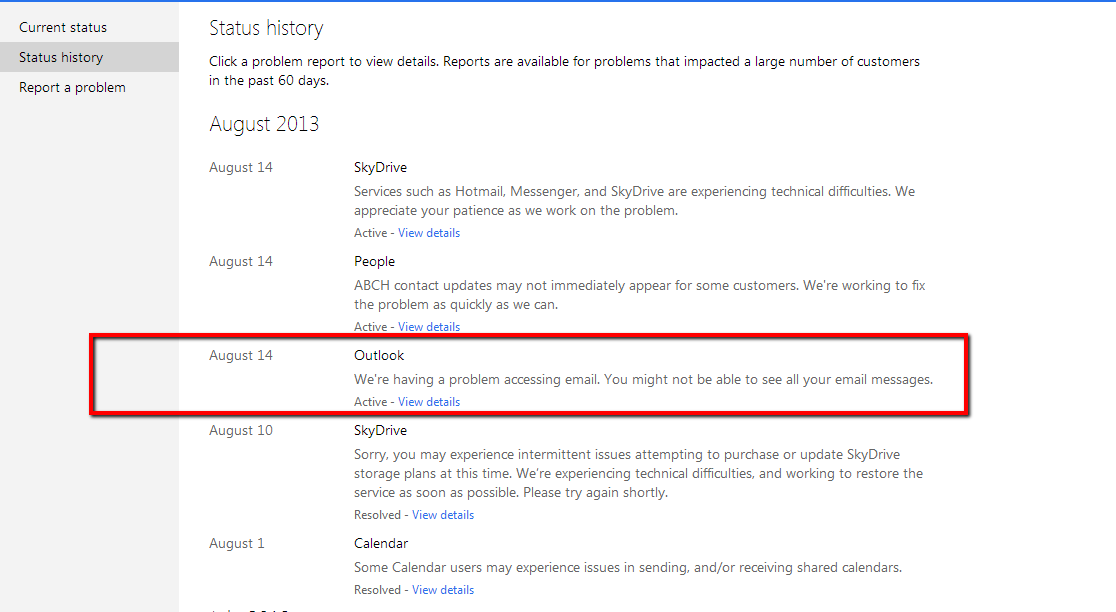Select Status history in sidebar
The height and width of the screenshot is (612, 1116).
pyautogui.click(x=89, y=57)
